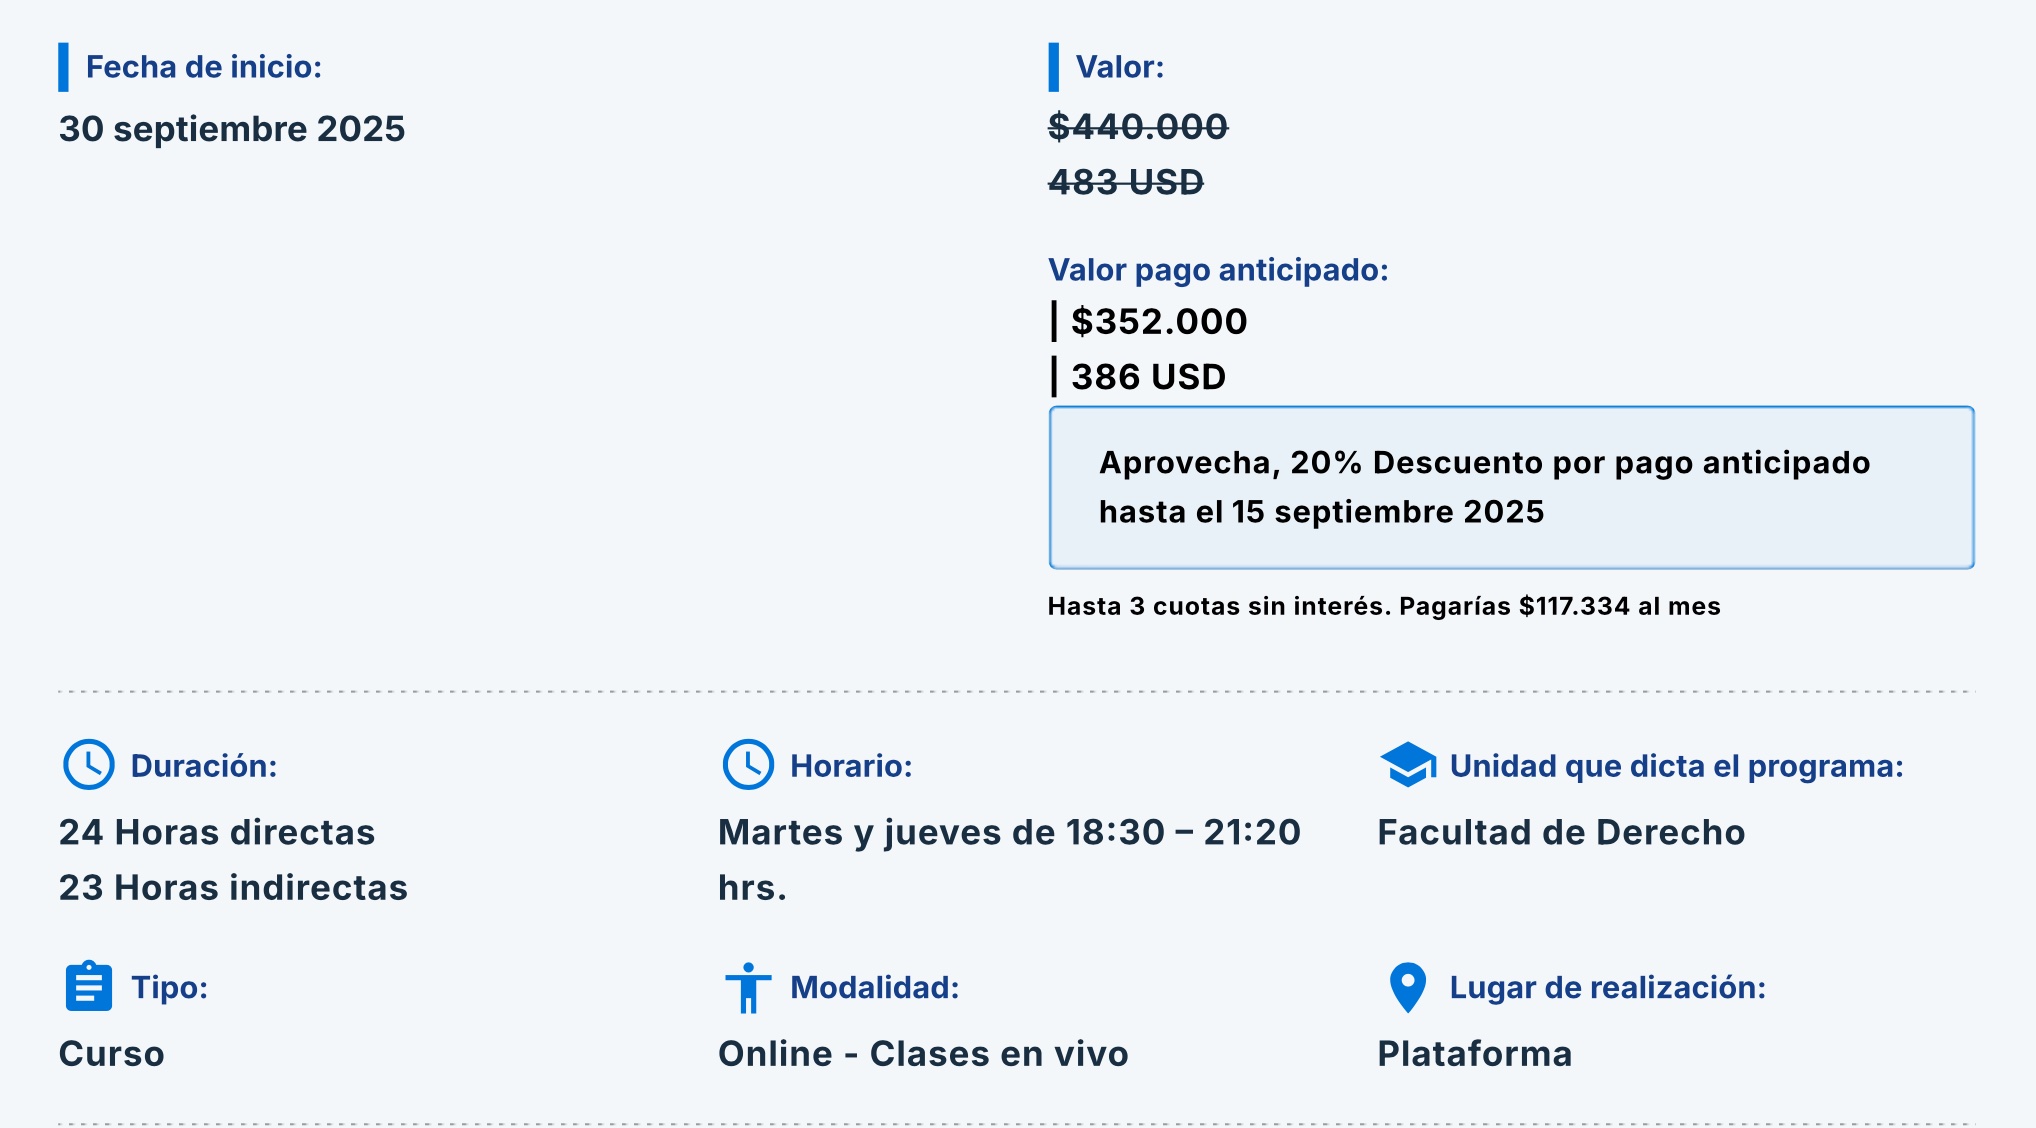
Task: Click the $352.000 early payment price
Action: pyautogui.click(x=1158, y=321)
